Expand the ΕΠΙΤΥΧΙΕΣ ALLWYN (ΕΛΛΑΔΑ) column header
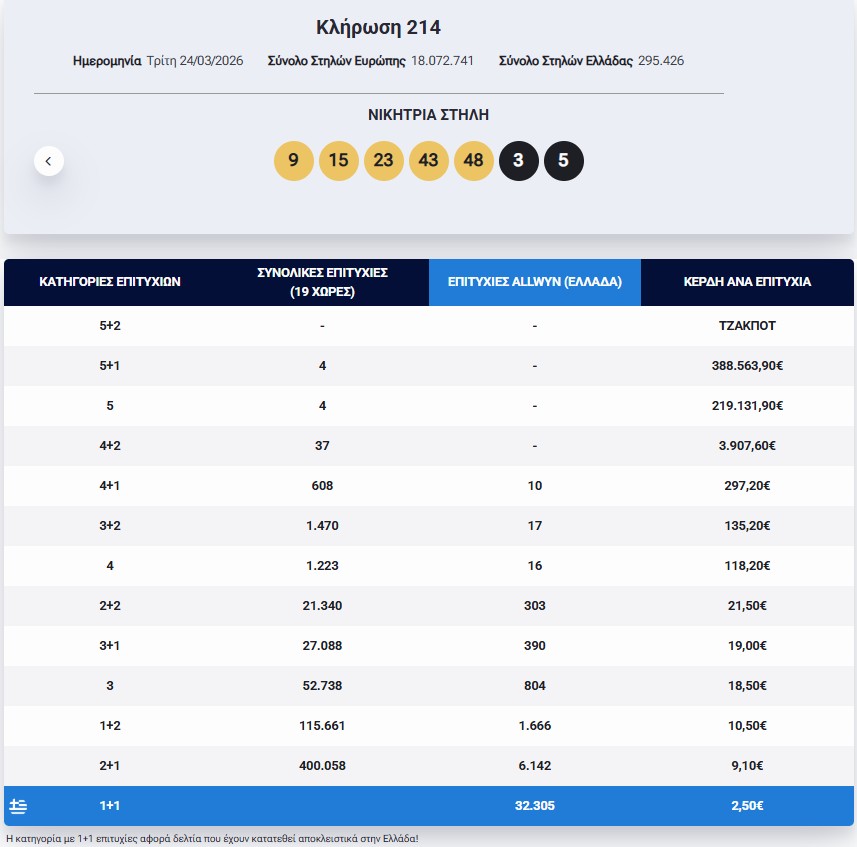Screen dimensions: 857x847 tap(535, 282)
